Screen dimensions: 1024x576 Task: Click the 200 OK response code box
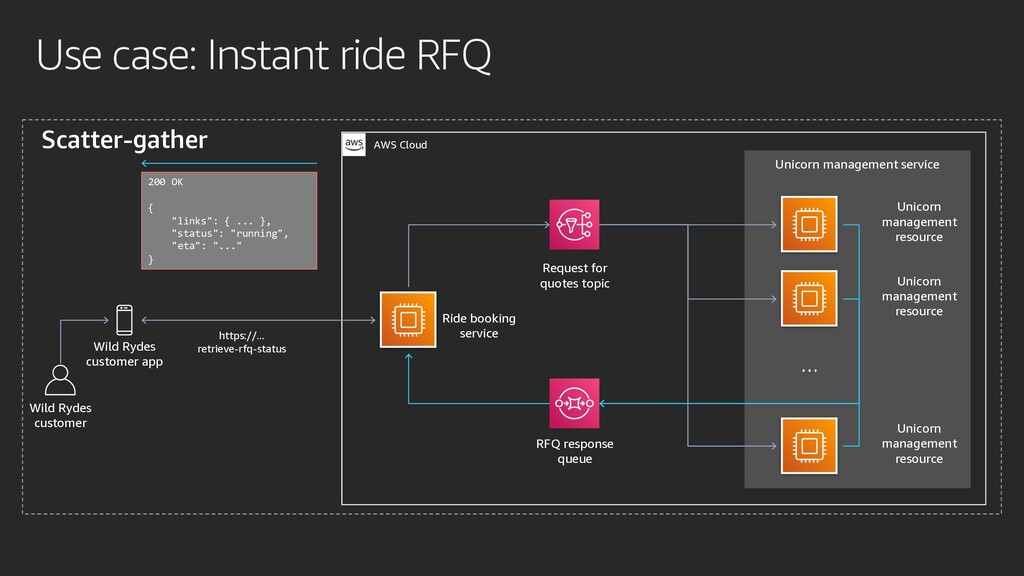(x=229, y=221)
